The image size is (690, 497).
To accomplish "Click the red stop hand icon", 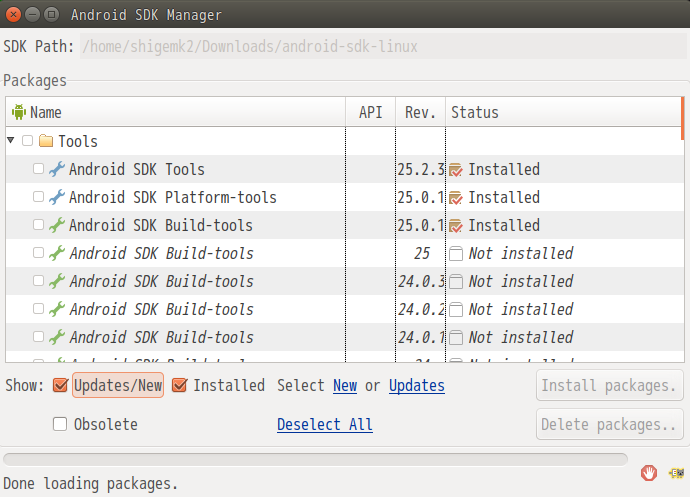I will [649, 473].
